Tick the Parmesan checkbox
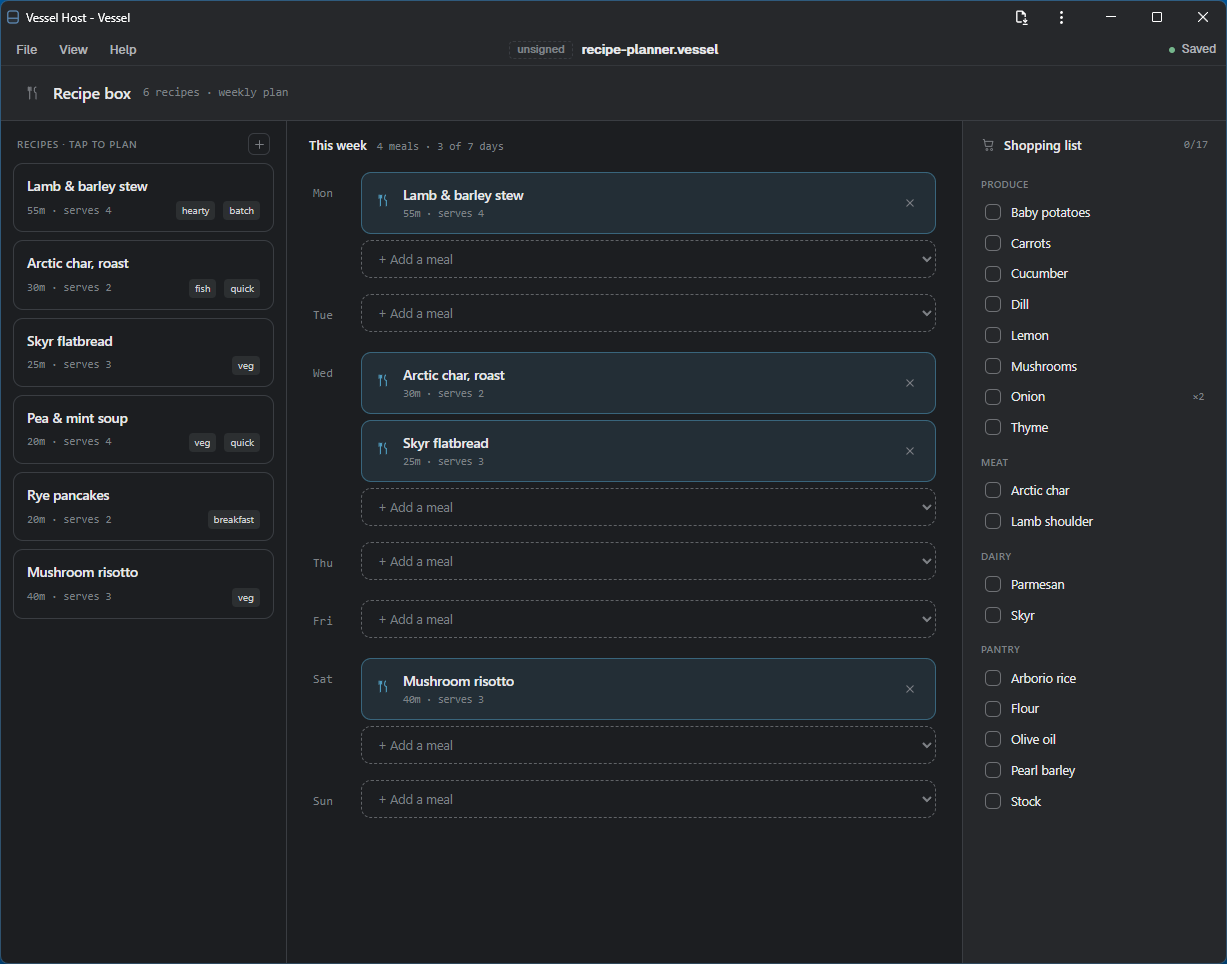 click(x=993, y=584)
